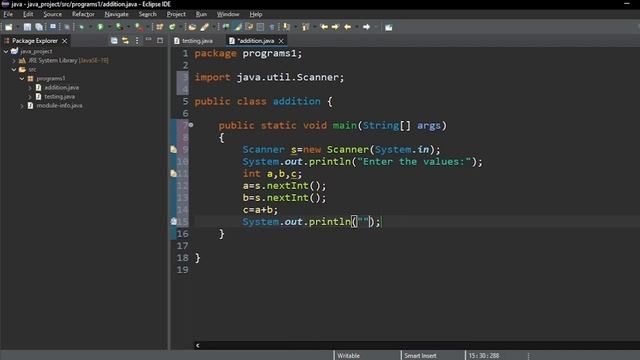Viewport: 640px width, 360px height.
Task: Click the Pin Editor icon
Action: 389,27
